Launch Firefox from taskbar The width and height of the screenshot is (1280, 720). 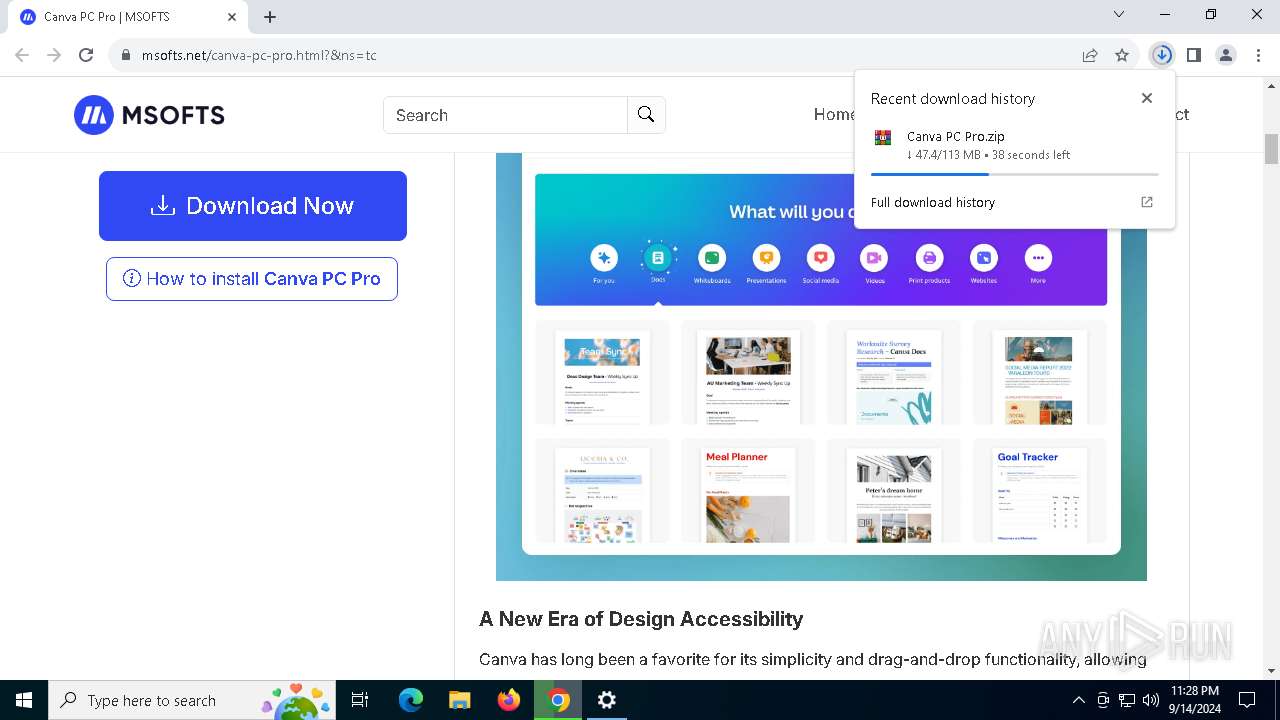pyautogui.click(x=509, y=700)
